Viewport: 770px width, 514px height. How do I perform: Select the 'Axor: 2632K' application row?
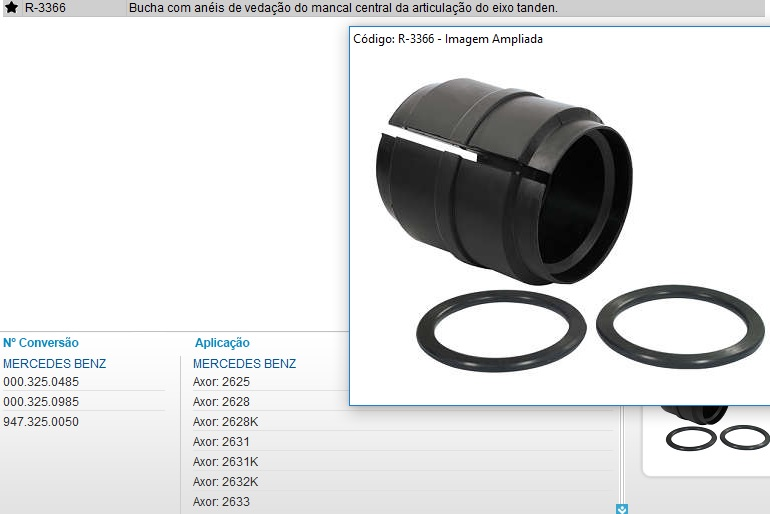(225, 482)
